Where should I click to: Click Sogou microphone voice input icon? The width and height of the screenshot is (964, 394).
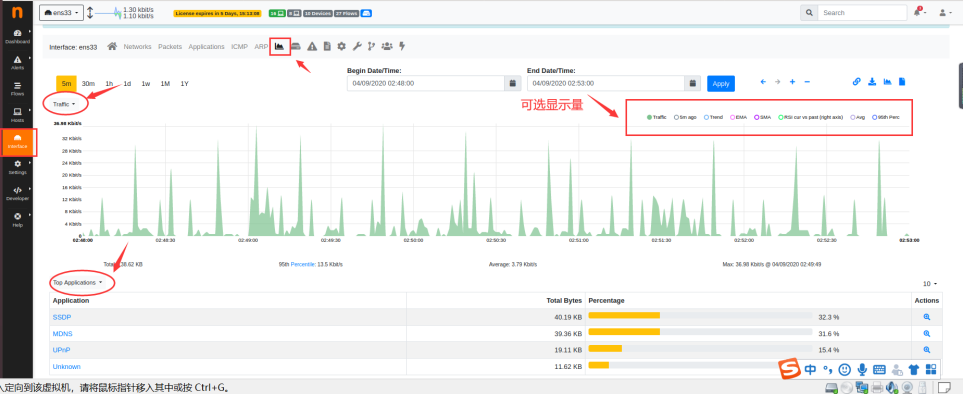[862, 369]
